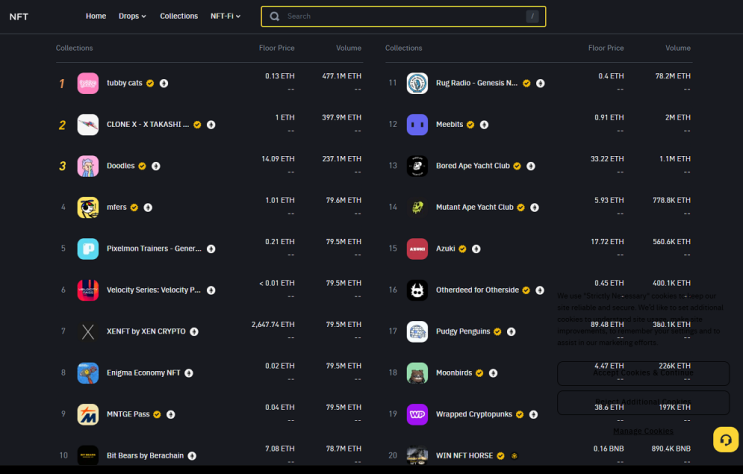The width and height of the screenshot is (743, 474).
Task: Expand the Drops dropdown menu
Action: point(132,16)
